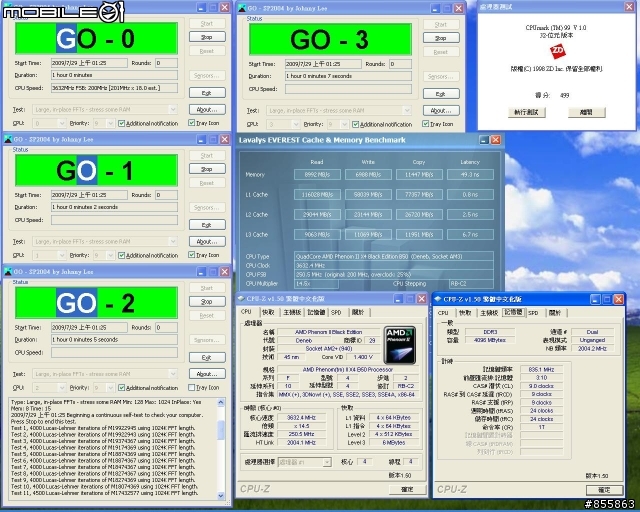The width and height of the screenshot is (640, 512).
Task: Click GO - 2 window title icon
Action: point(8,272)
